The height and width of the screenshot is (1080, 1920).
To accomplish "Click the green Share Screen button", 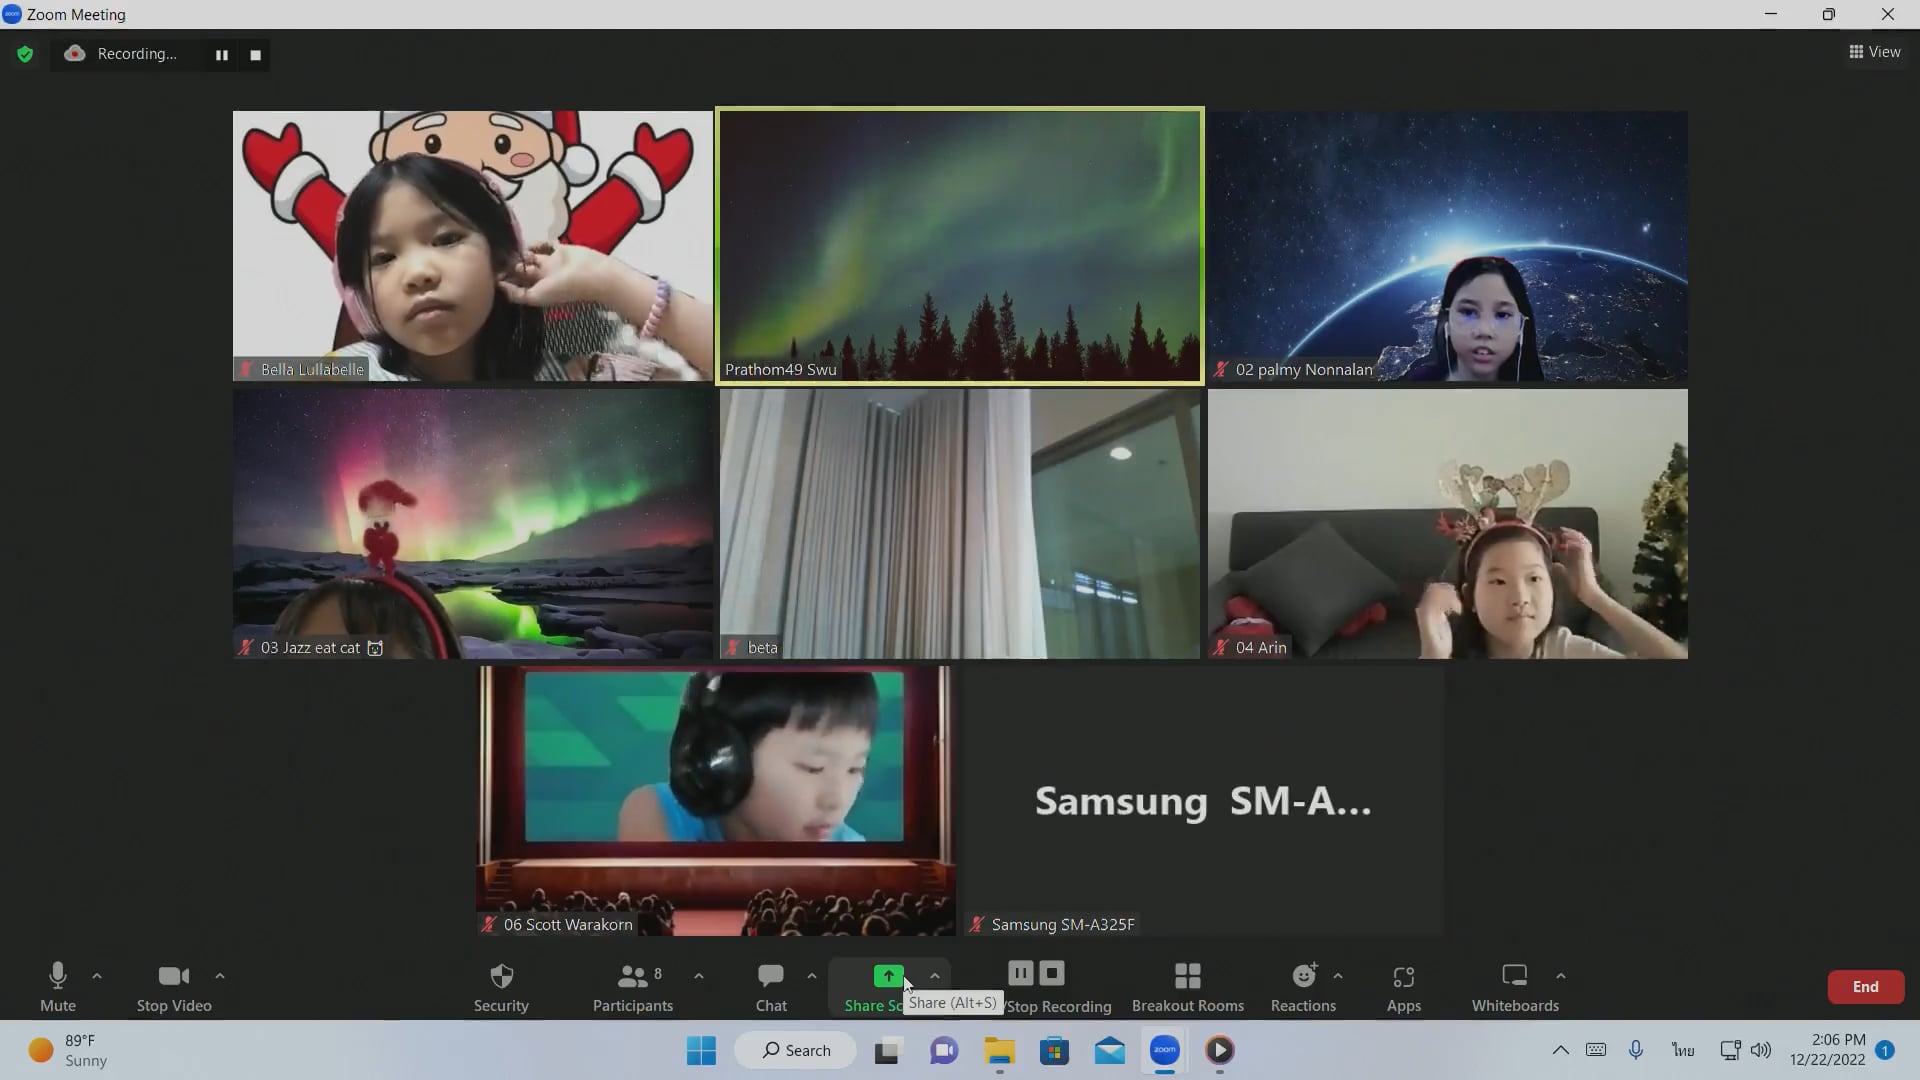I will point(887,975).
